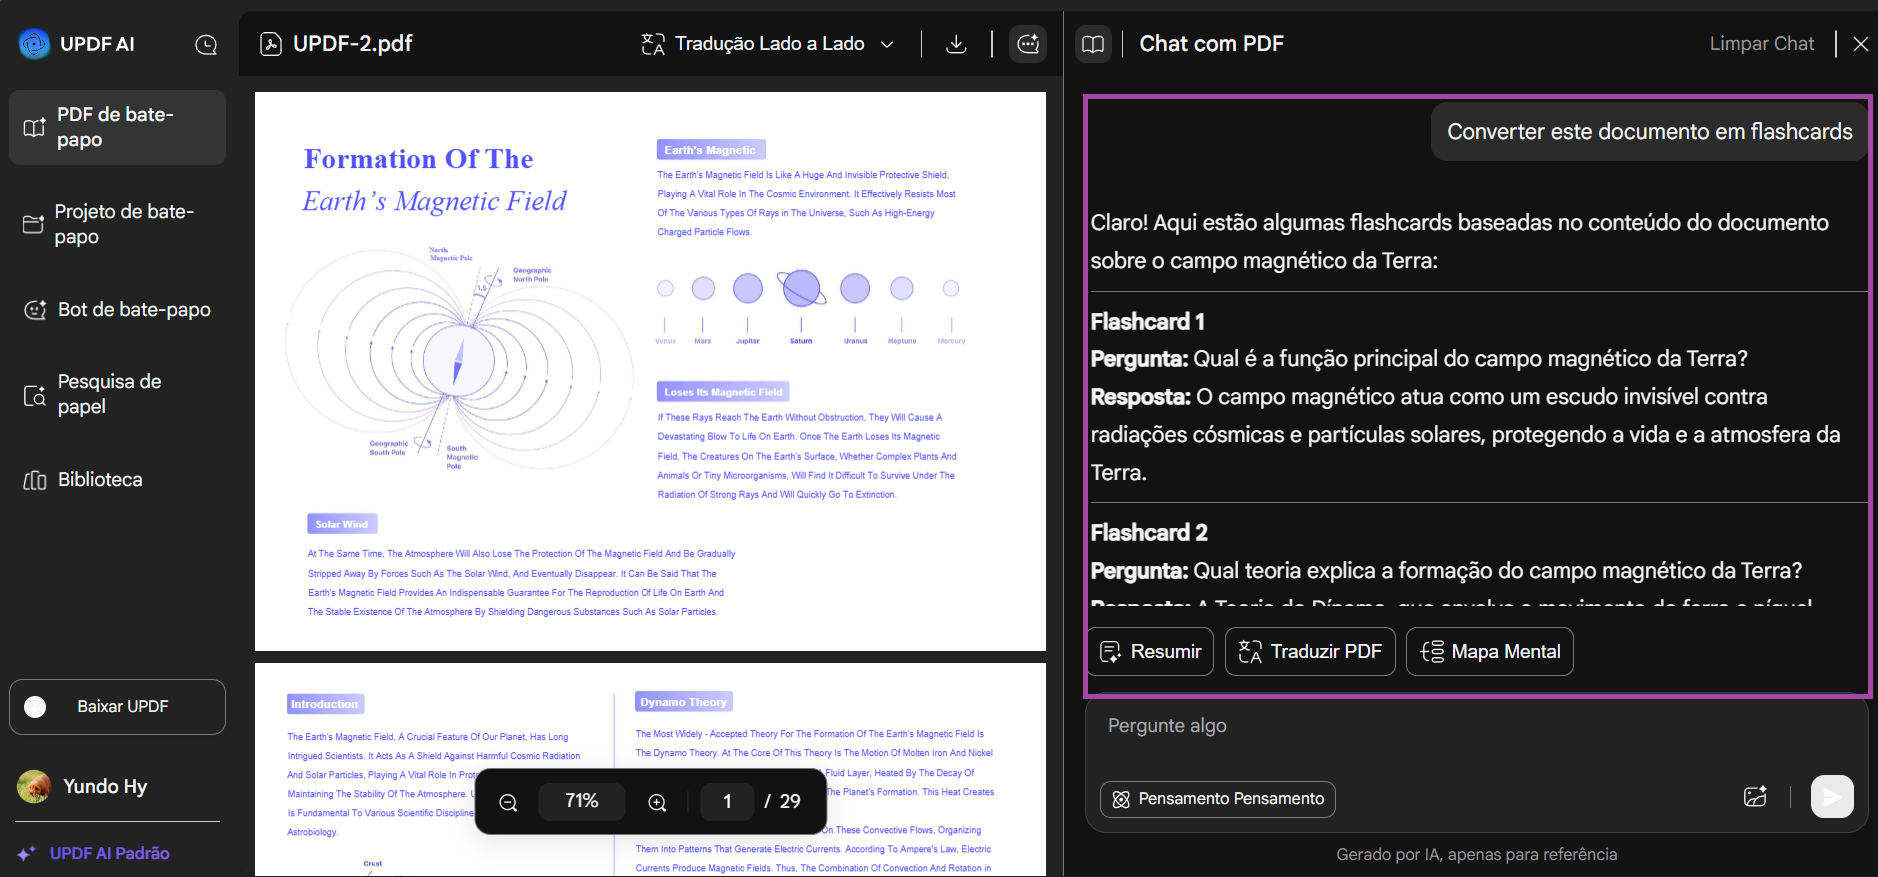Image resolution: width=1878 pixels, height=877 pixels.
Task: Click the Traduzir PDF button
Action: pyautogui.click(x=1310, y=652)
